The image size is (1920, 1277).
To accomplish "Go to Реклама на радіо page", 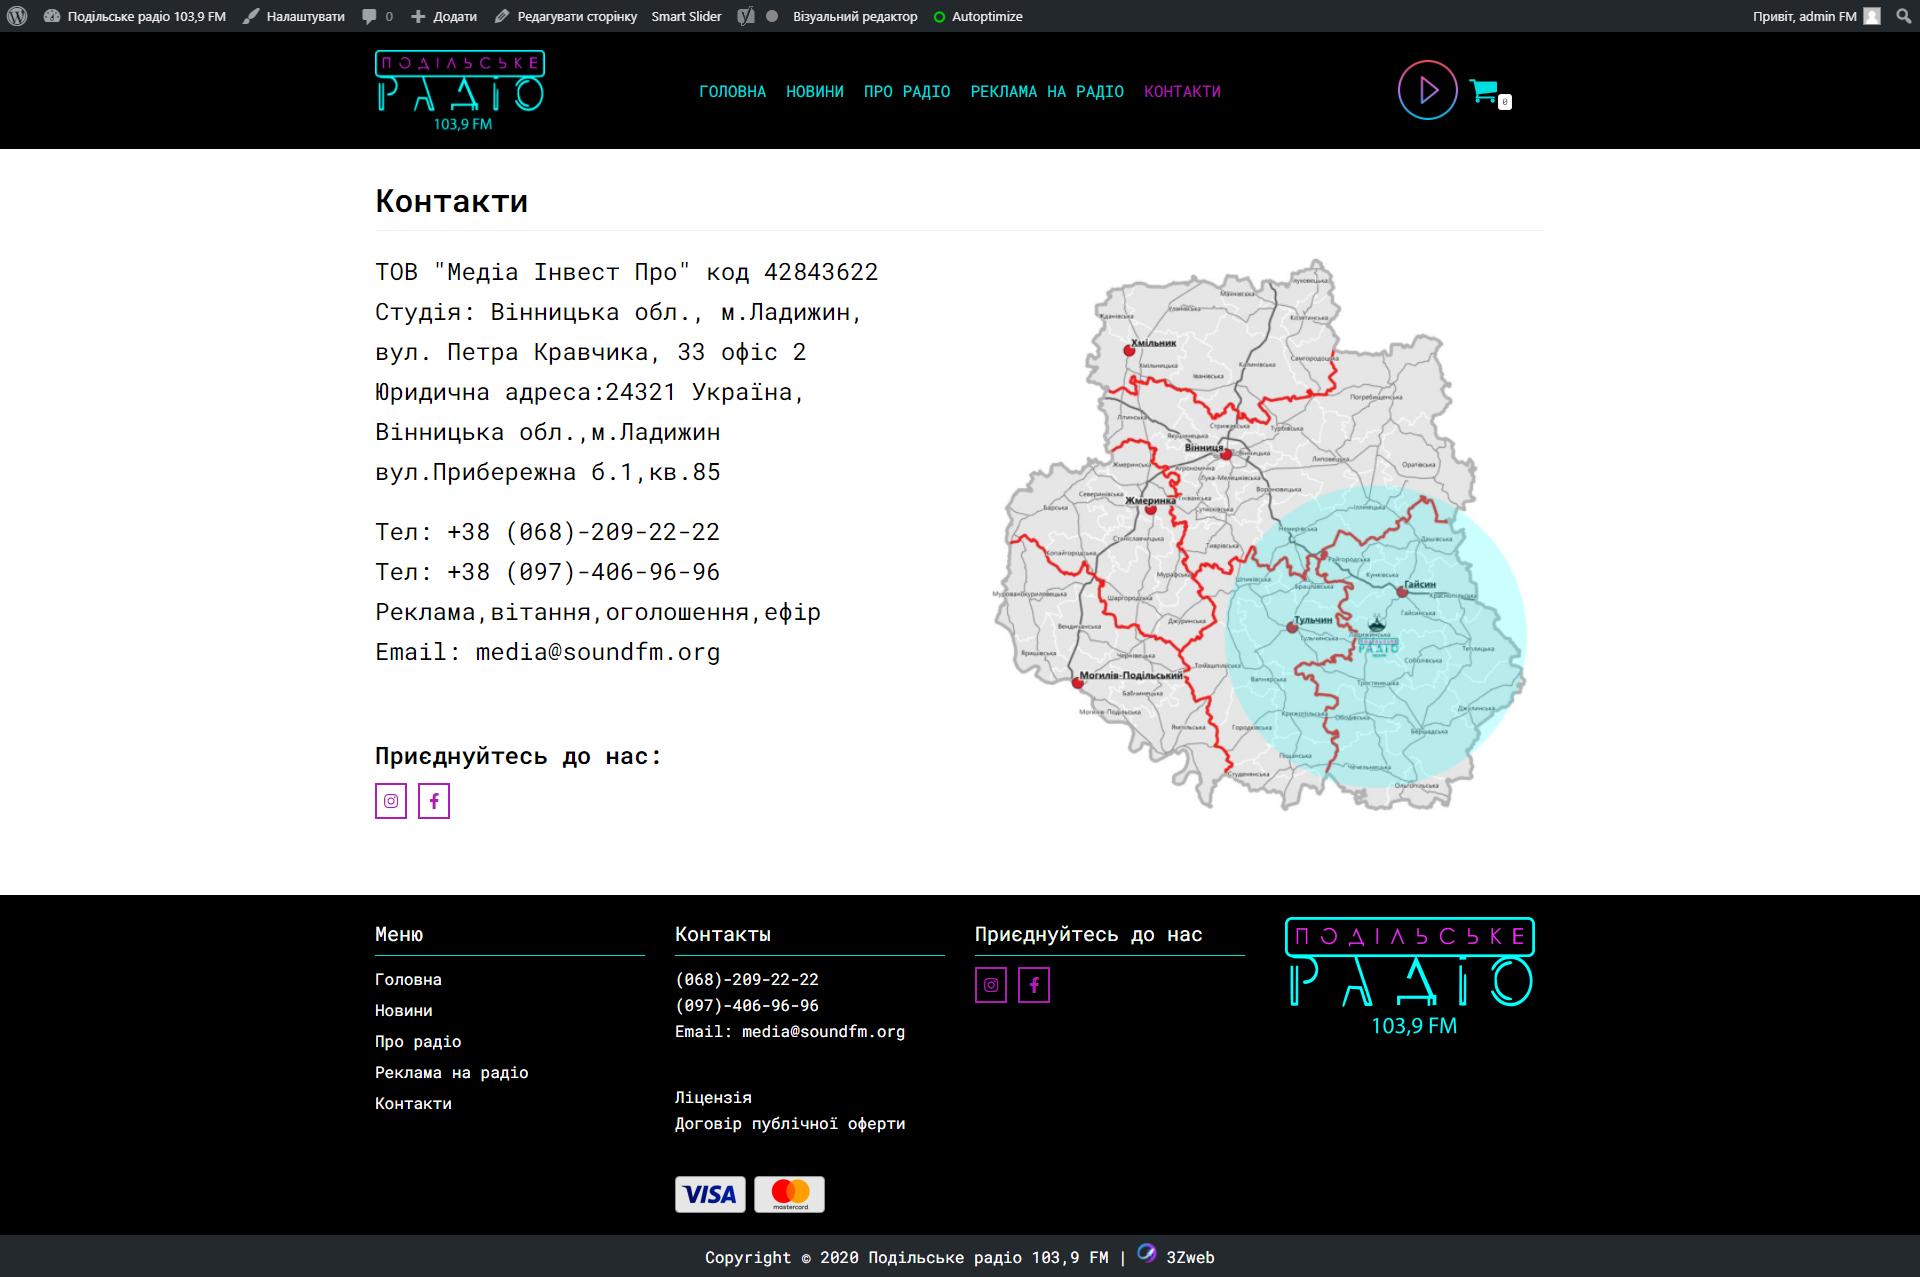I will coord(1046,91).
